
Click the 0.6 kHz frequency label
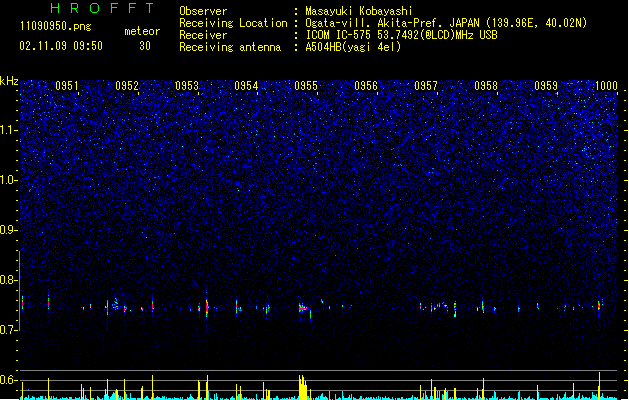8,380
